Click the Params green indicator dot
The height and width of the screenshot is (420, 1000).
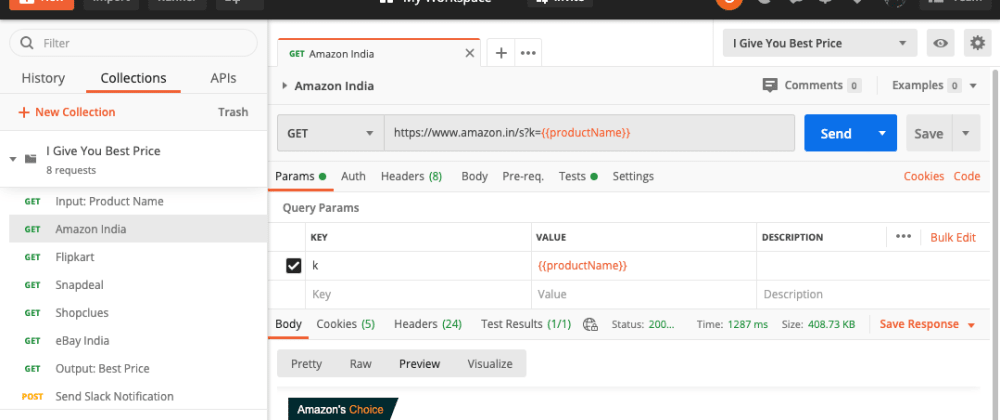pos(322,177)
